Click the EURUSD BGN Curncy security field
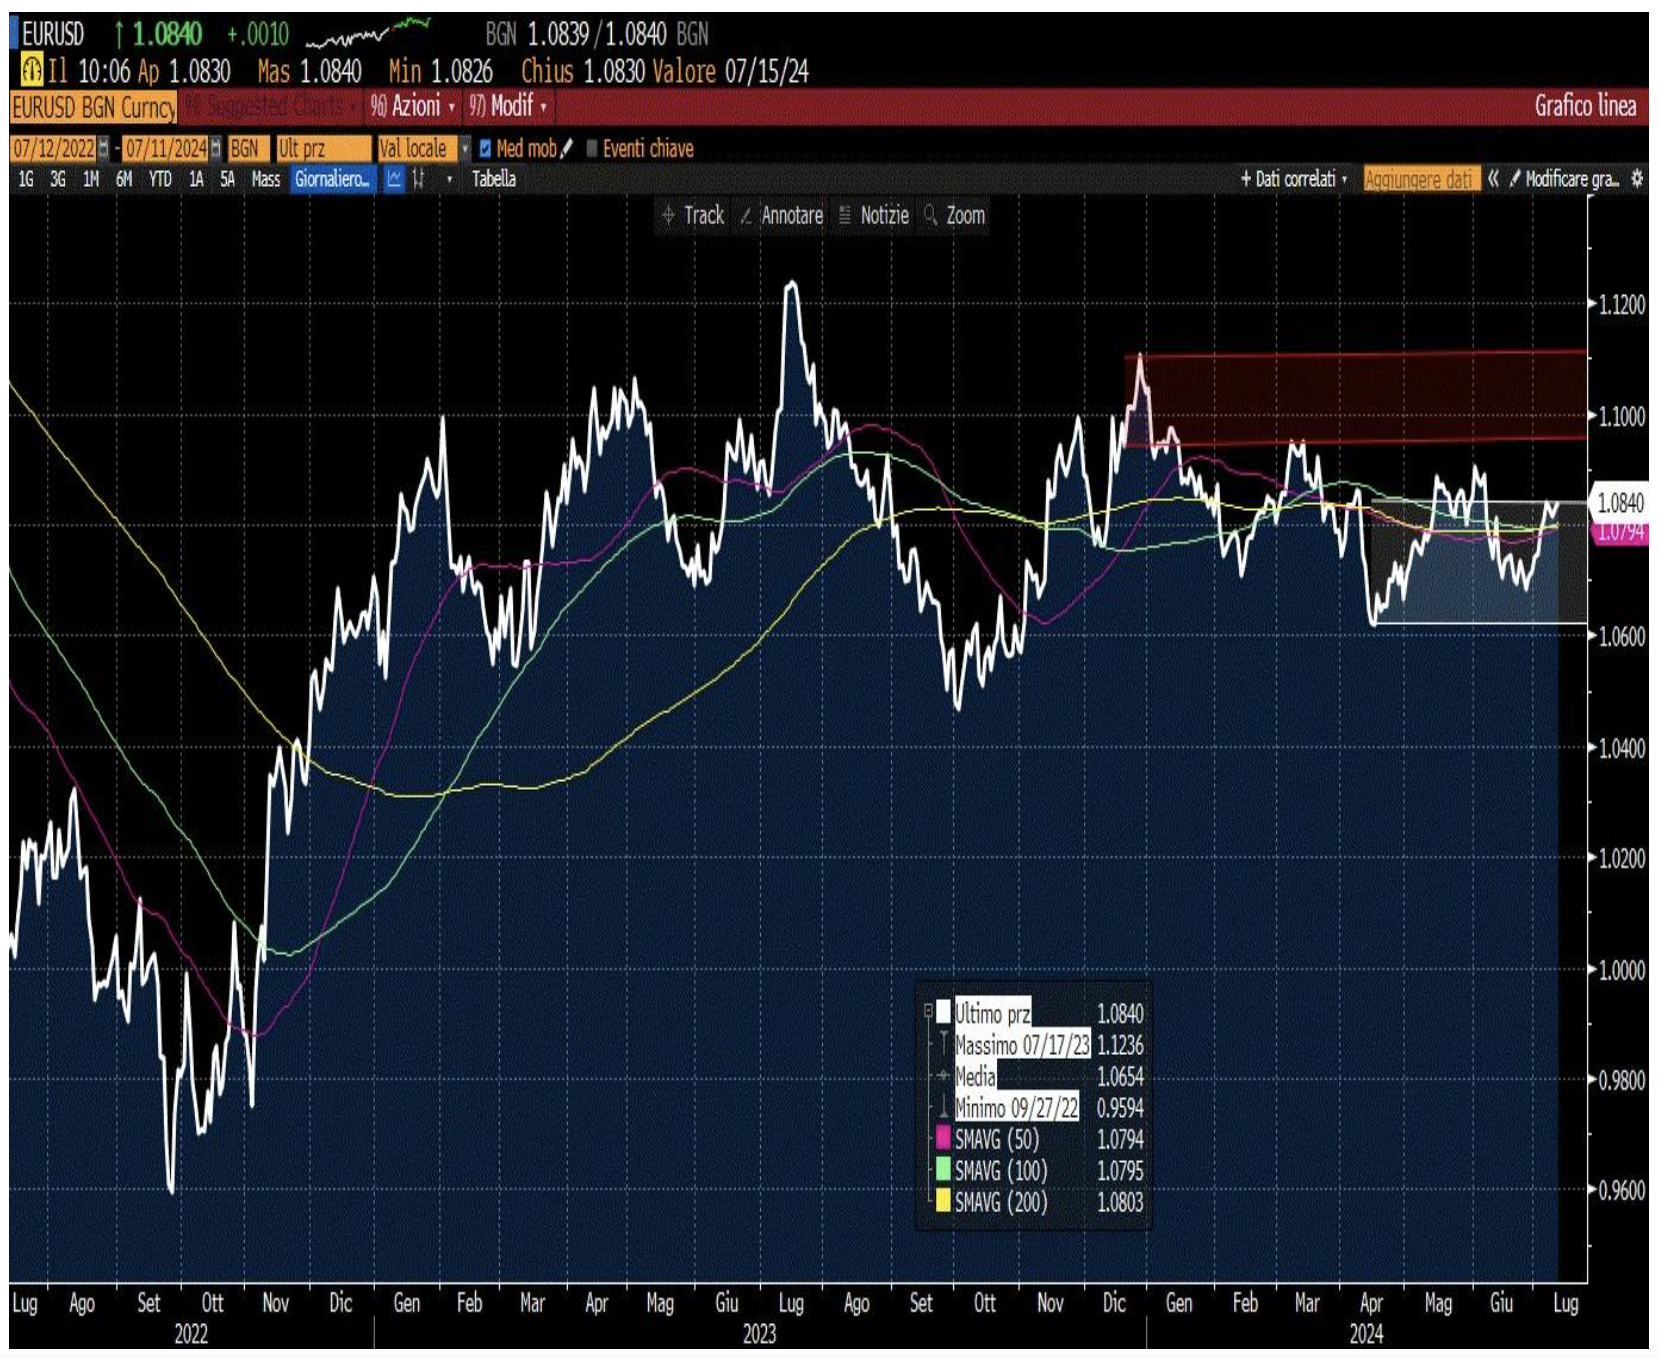 [x=93, y=107]
